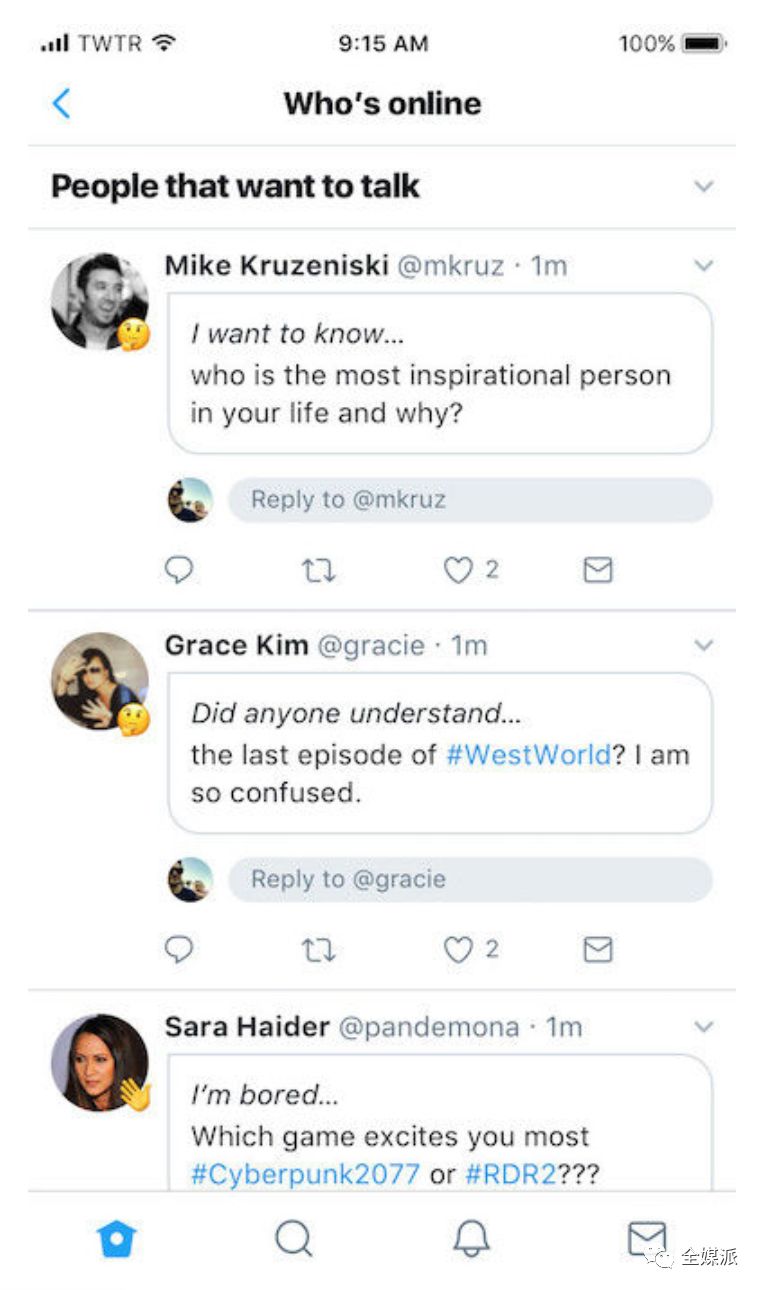Open Sara Haider's profile picture
The image size is (762, 1290).
point(99,1063)
